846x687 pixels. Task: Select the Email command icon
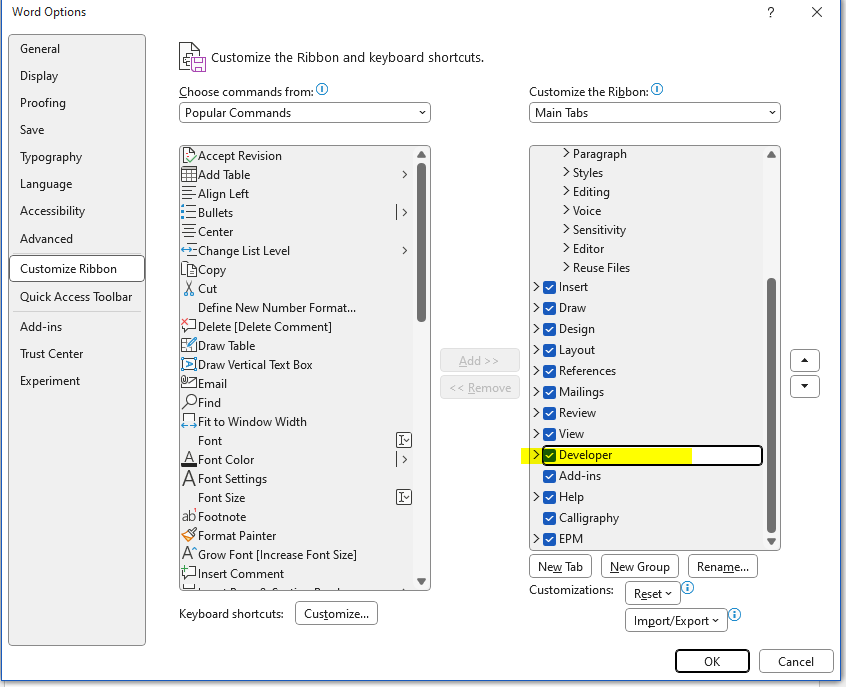coord(189,382)
